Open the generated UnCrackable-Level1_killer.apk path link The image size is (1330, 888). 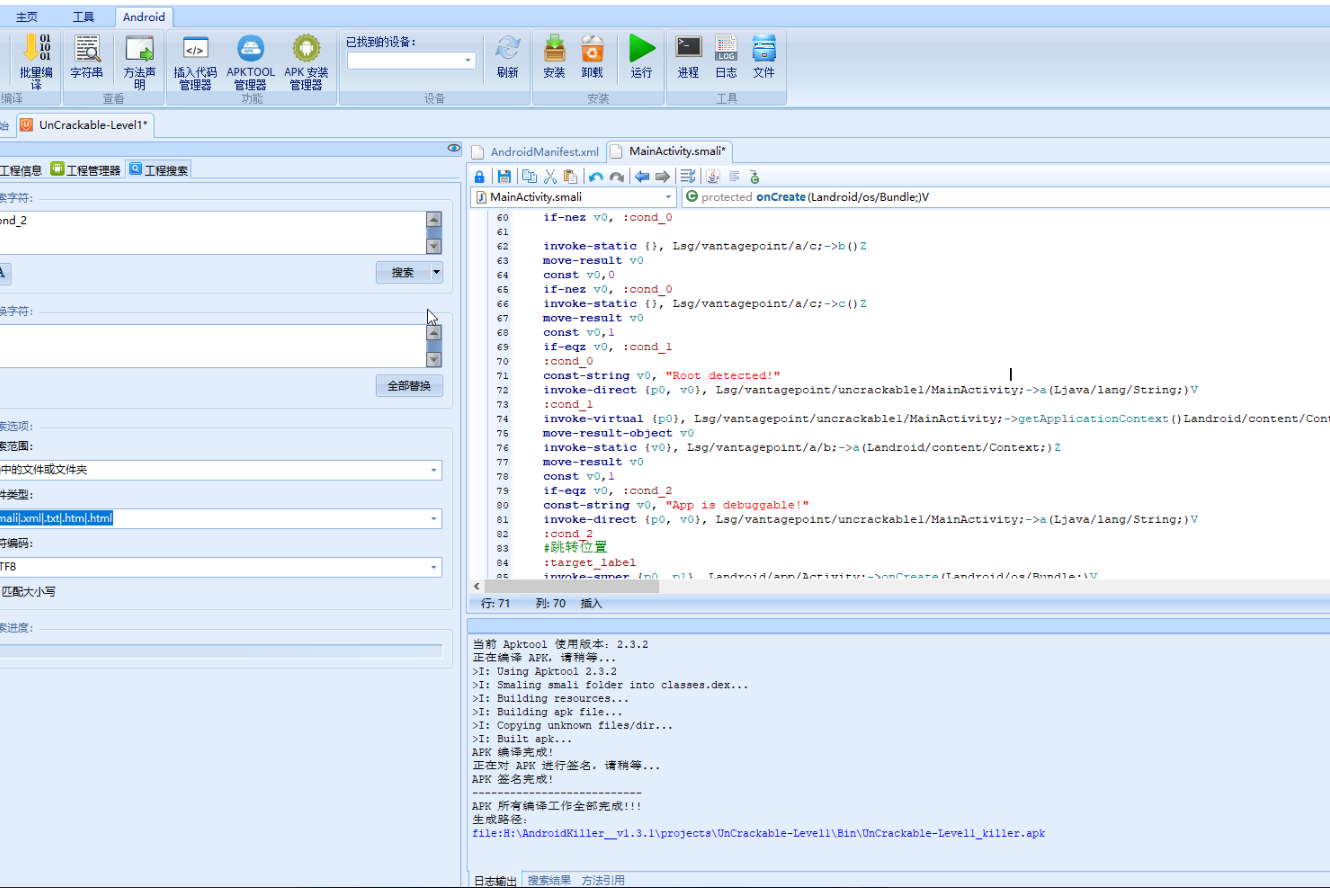point(758,833)
